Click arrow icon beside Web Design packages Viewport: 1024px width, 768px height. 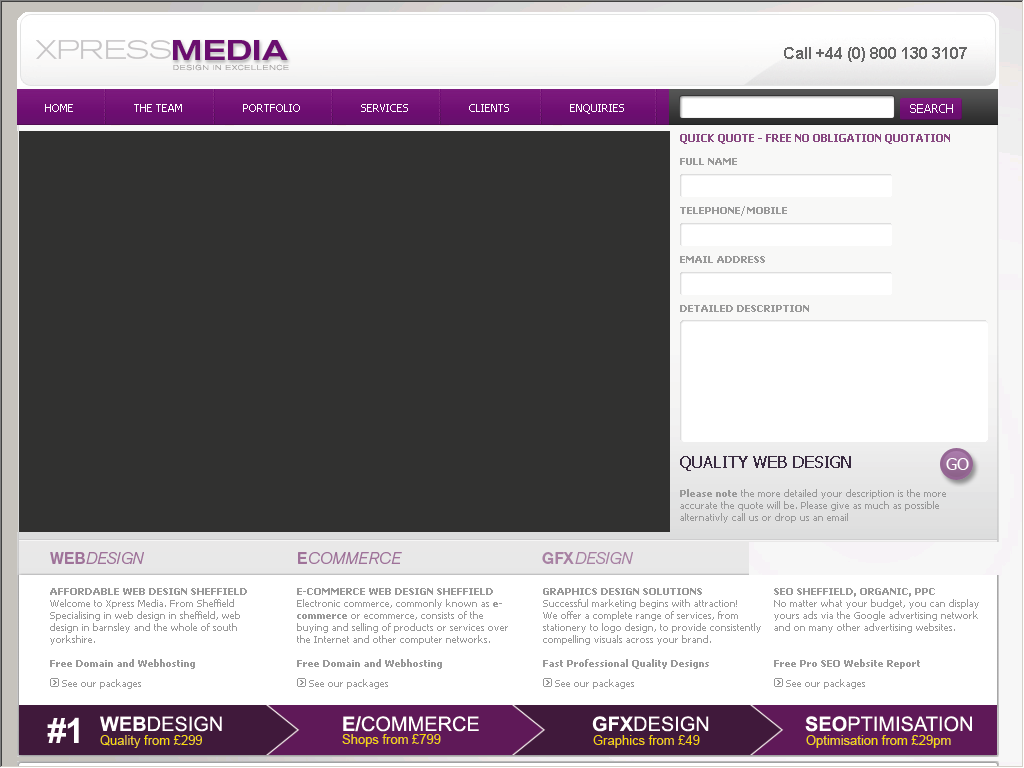[54, 683]
